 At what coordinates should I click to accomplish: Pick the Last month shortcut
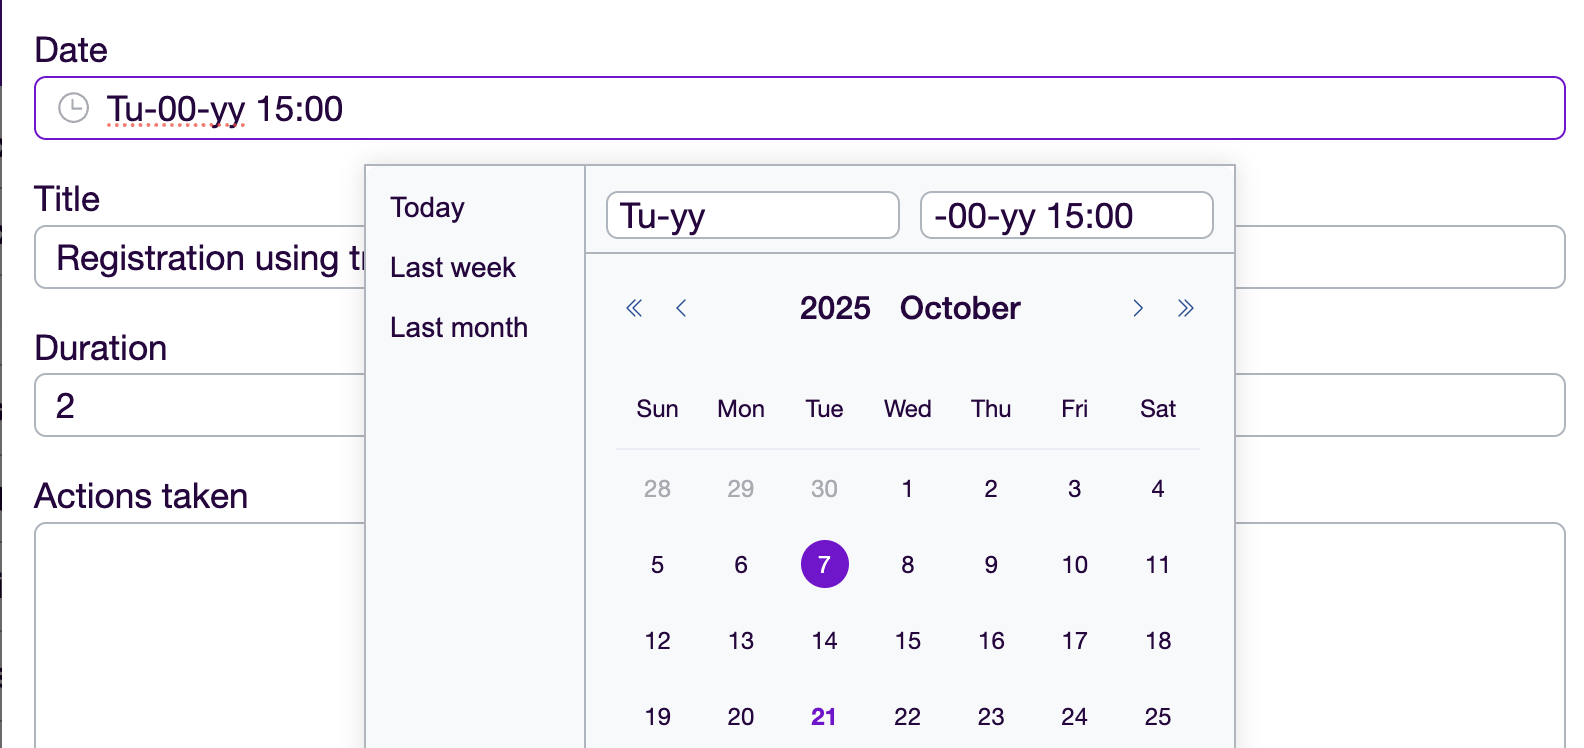click(458, 328)
